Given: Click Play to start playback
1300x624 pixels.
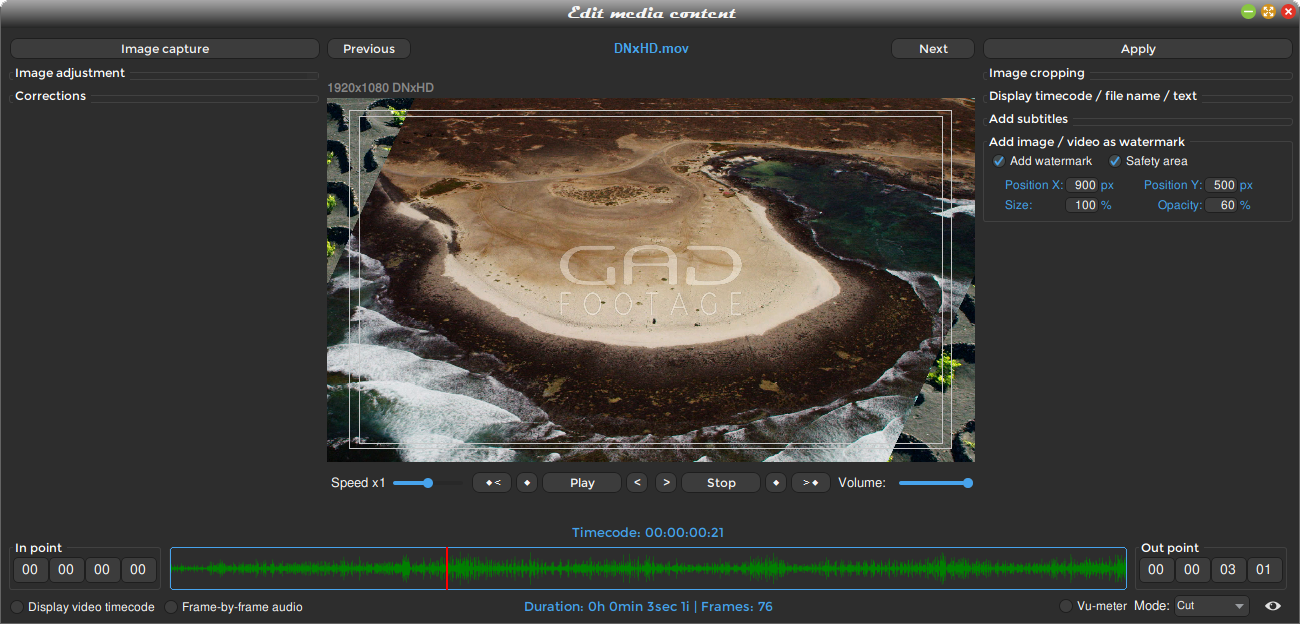Looking at the screenshot, I should coord(581,482).
